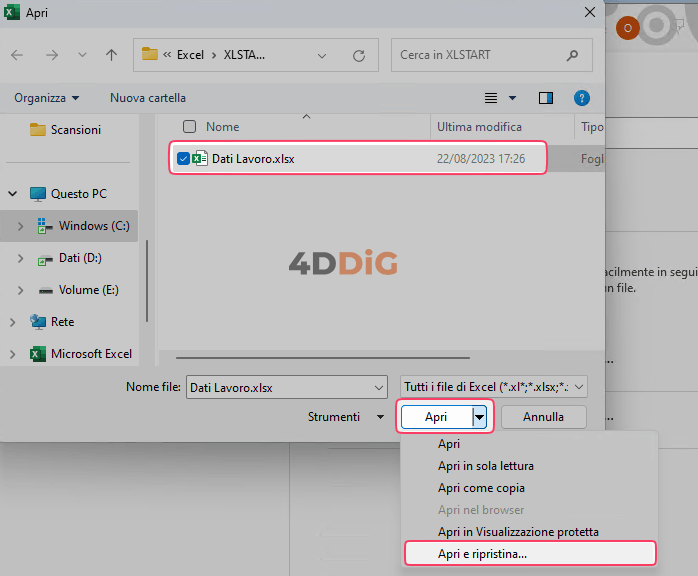Go up one folder level
This screenshot has height=576, width=698.
coord(111,55)
